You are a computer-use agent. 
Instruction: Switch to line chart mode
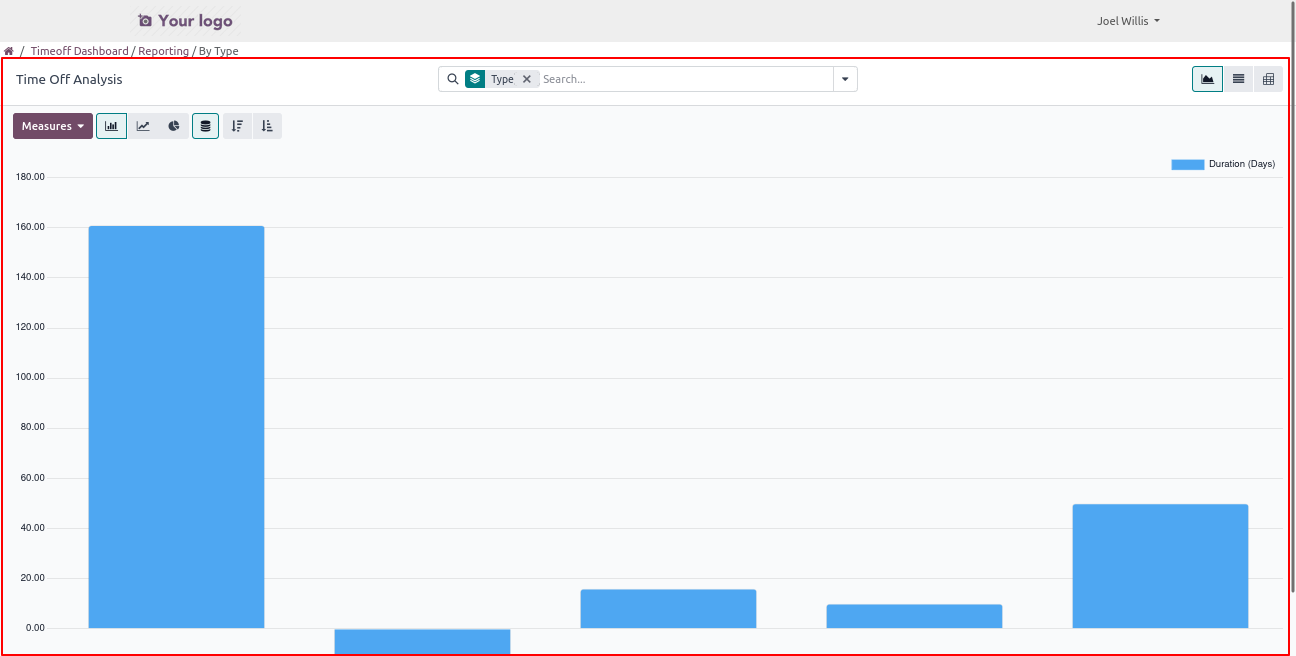click(143, 126)
